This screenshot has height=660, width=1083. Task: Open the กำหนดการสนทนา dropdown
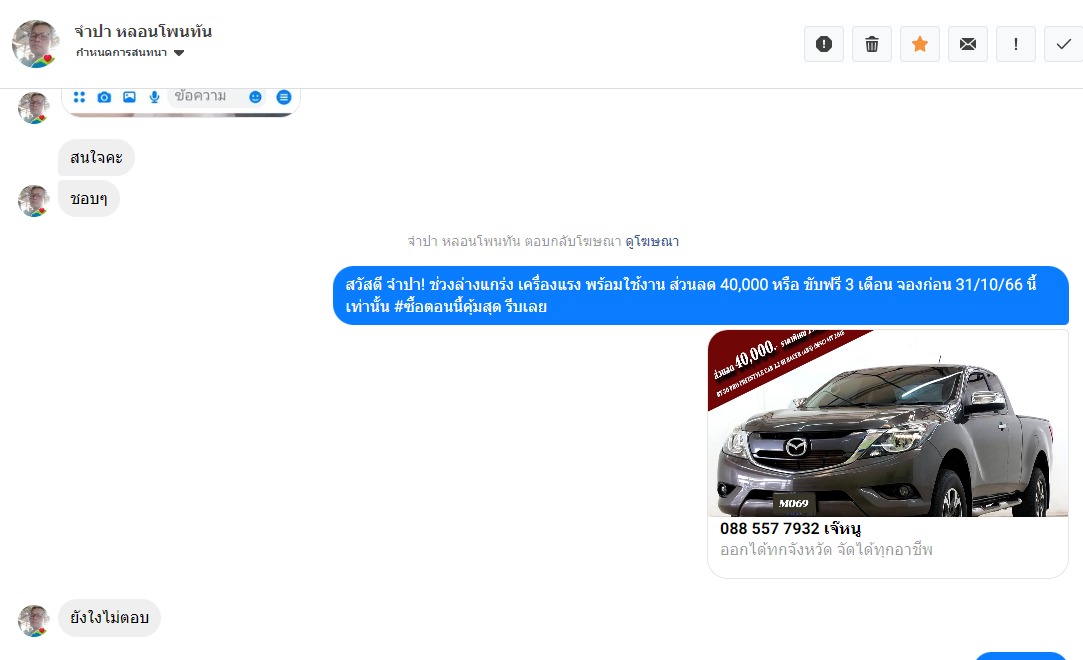point(130,52)
